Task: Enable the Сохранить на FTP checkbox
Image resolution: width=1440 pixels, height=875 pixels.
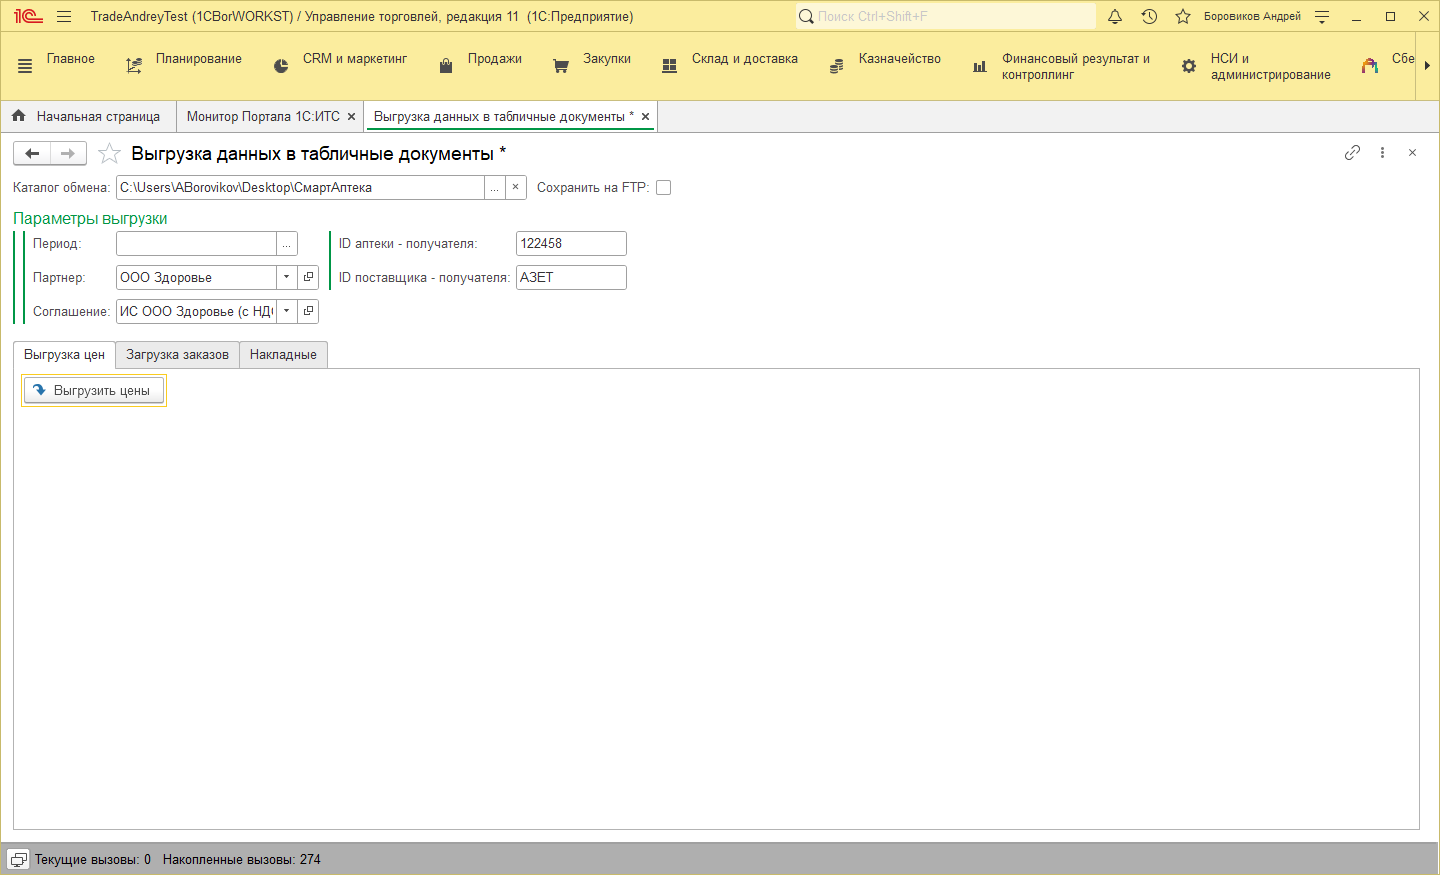Action: 663,188
